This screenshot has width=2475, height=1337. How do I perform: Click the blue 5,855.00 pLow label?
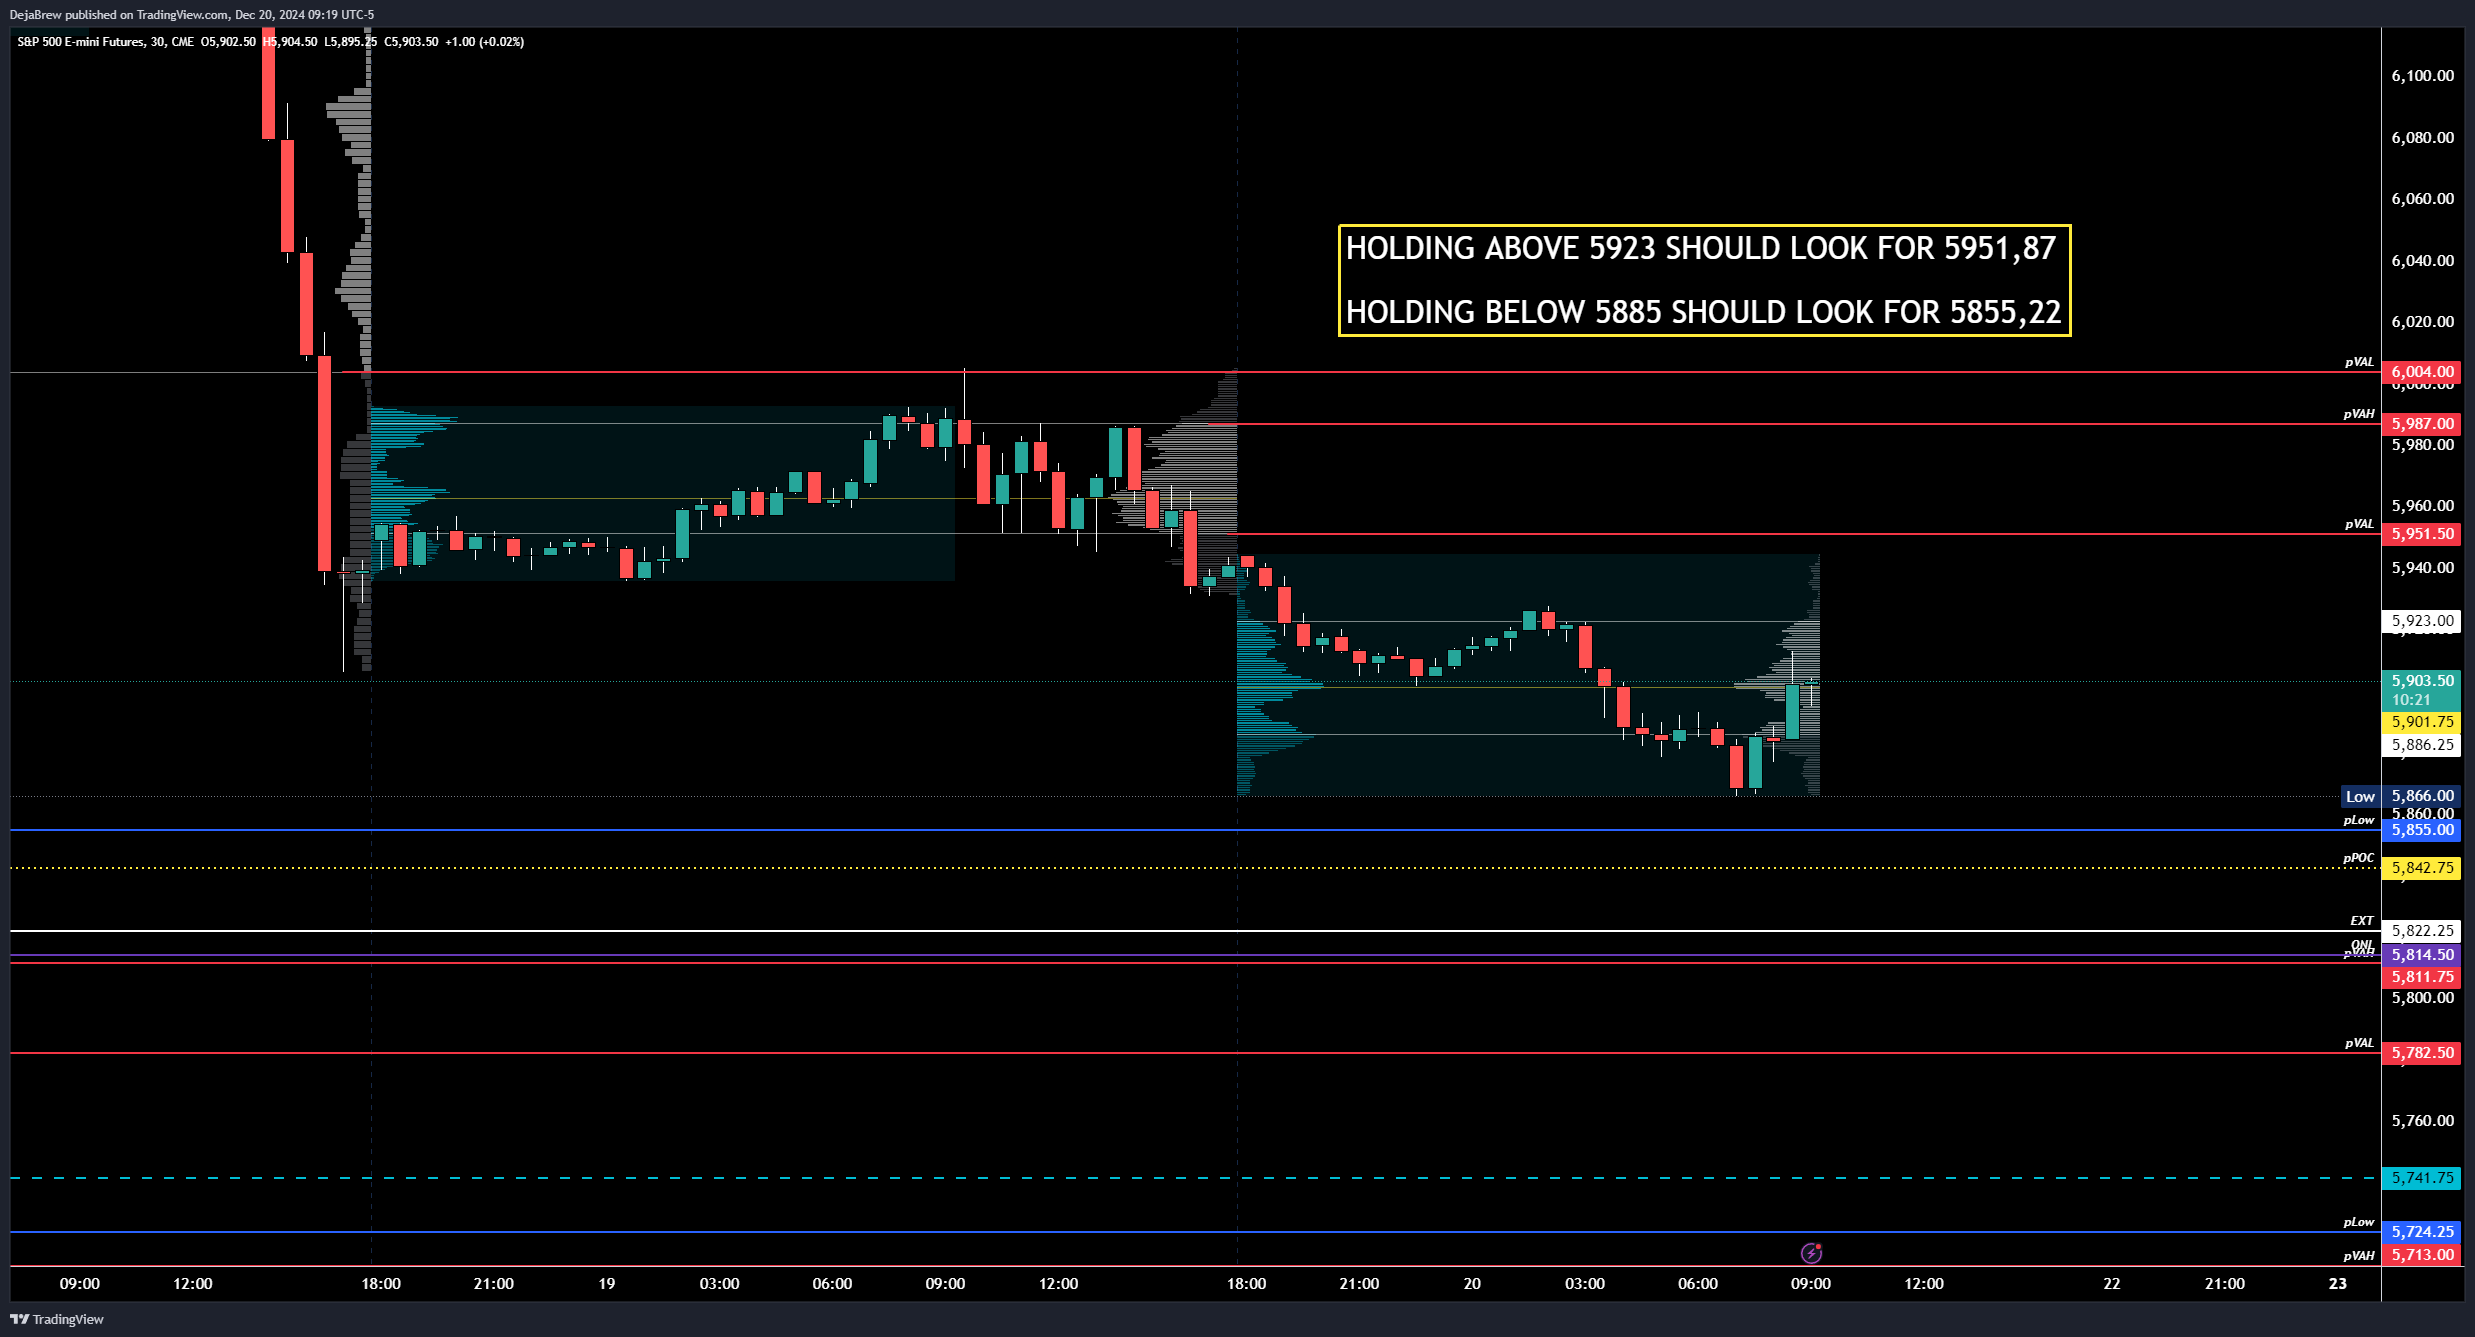coord(2421,830)
